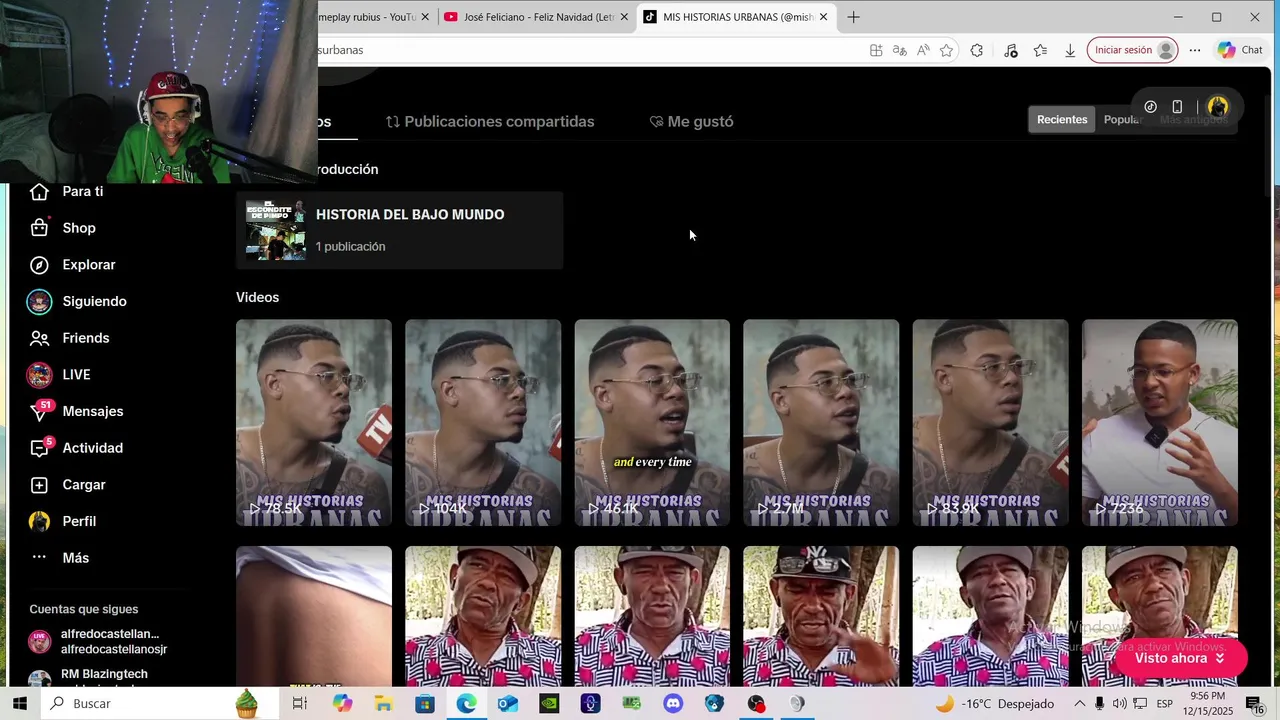Open Task View on taskbar
The width and height of the screenshot is (1280, 720).
click(299, 703)
